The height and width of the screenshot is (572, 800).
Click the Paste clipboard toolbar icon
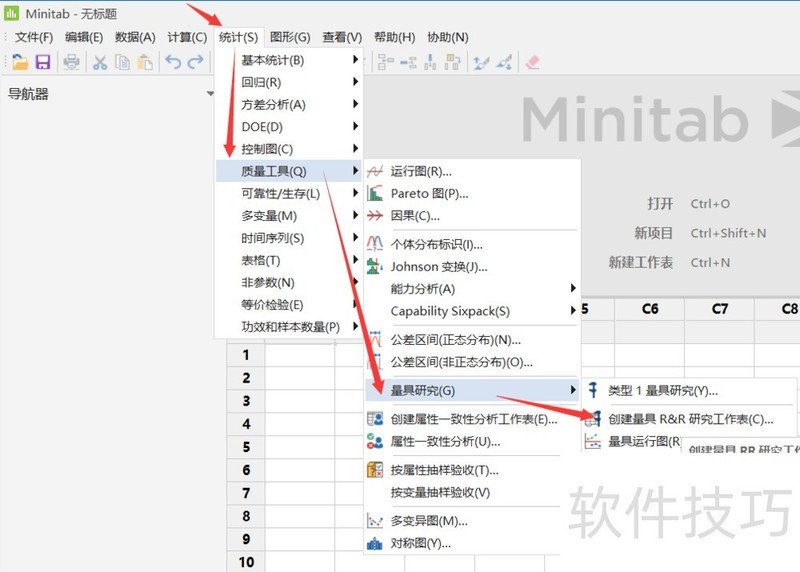[x=145, y=62]
